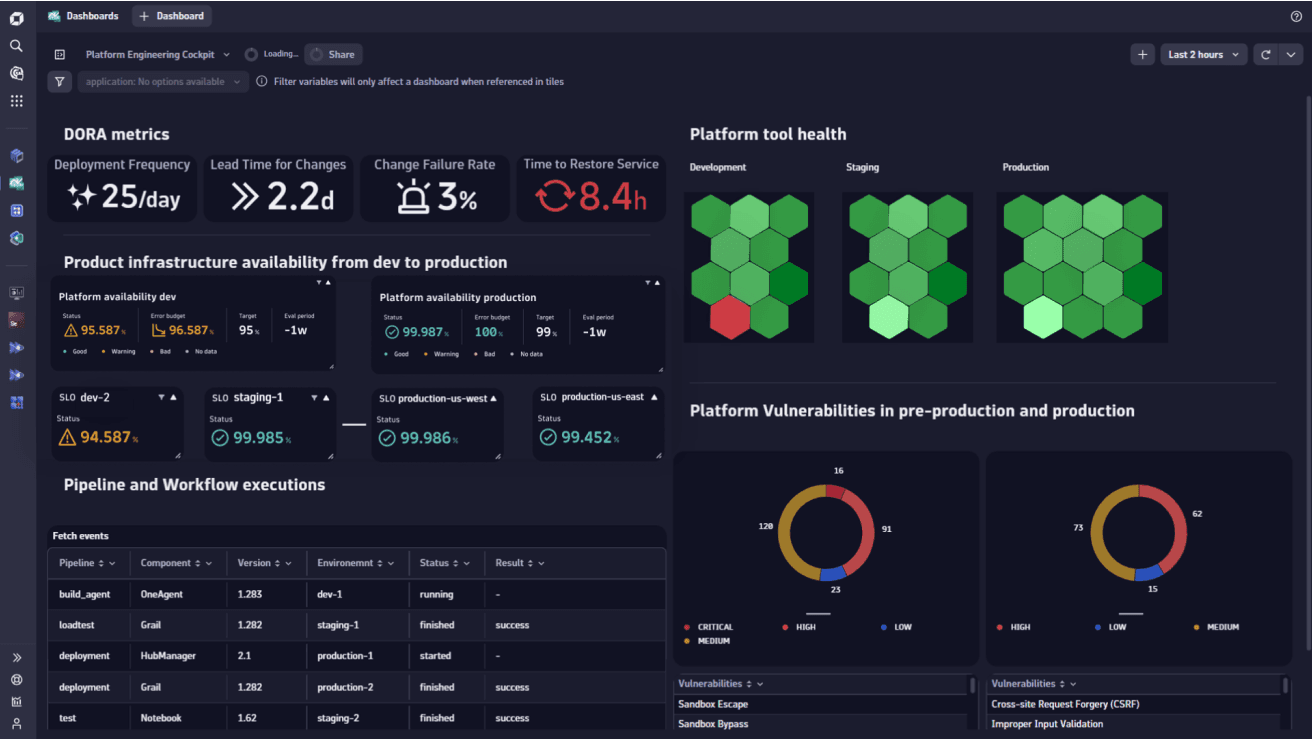Click the help question mark icon
The height and width of the screenshot is (739, 1312).
1296,16
